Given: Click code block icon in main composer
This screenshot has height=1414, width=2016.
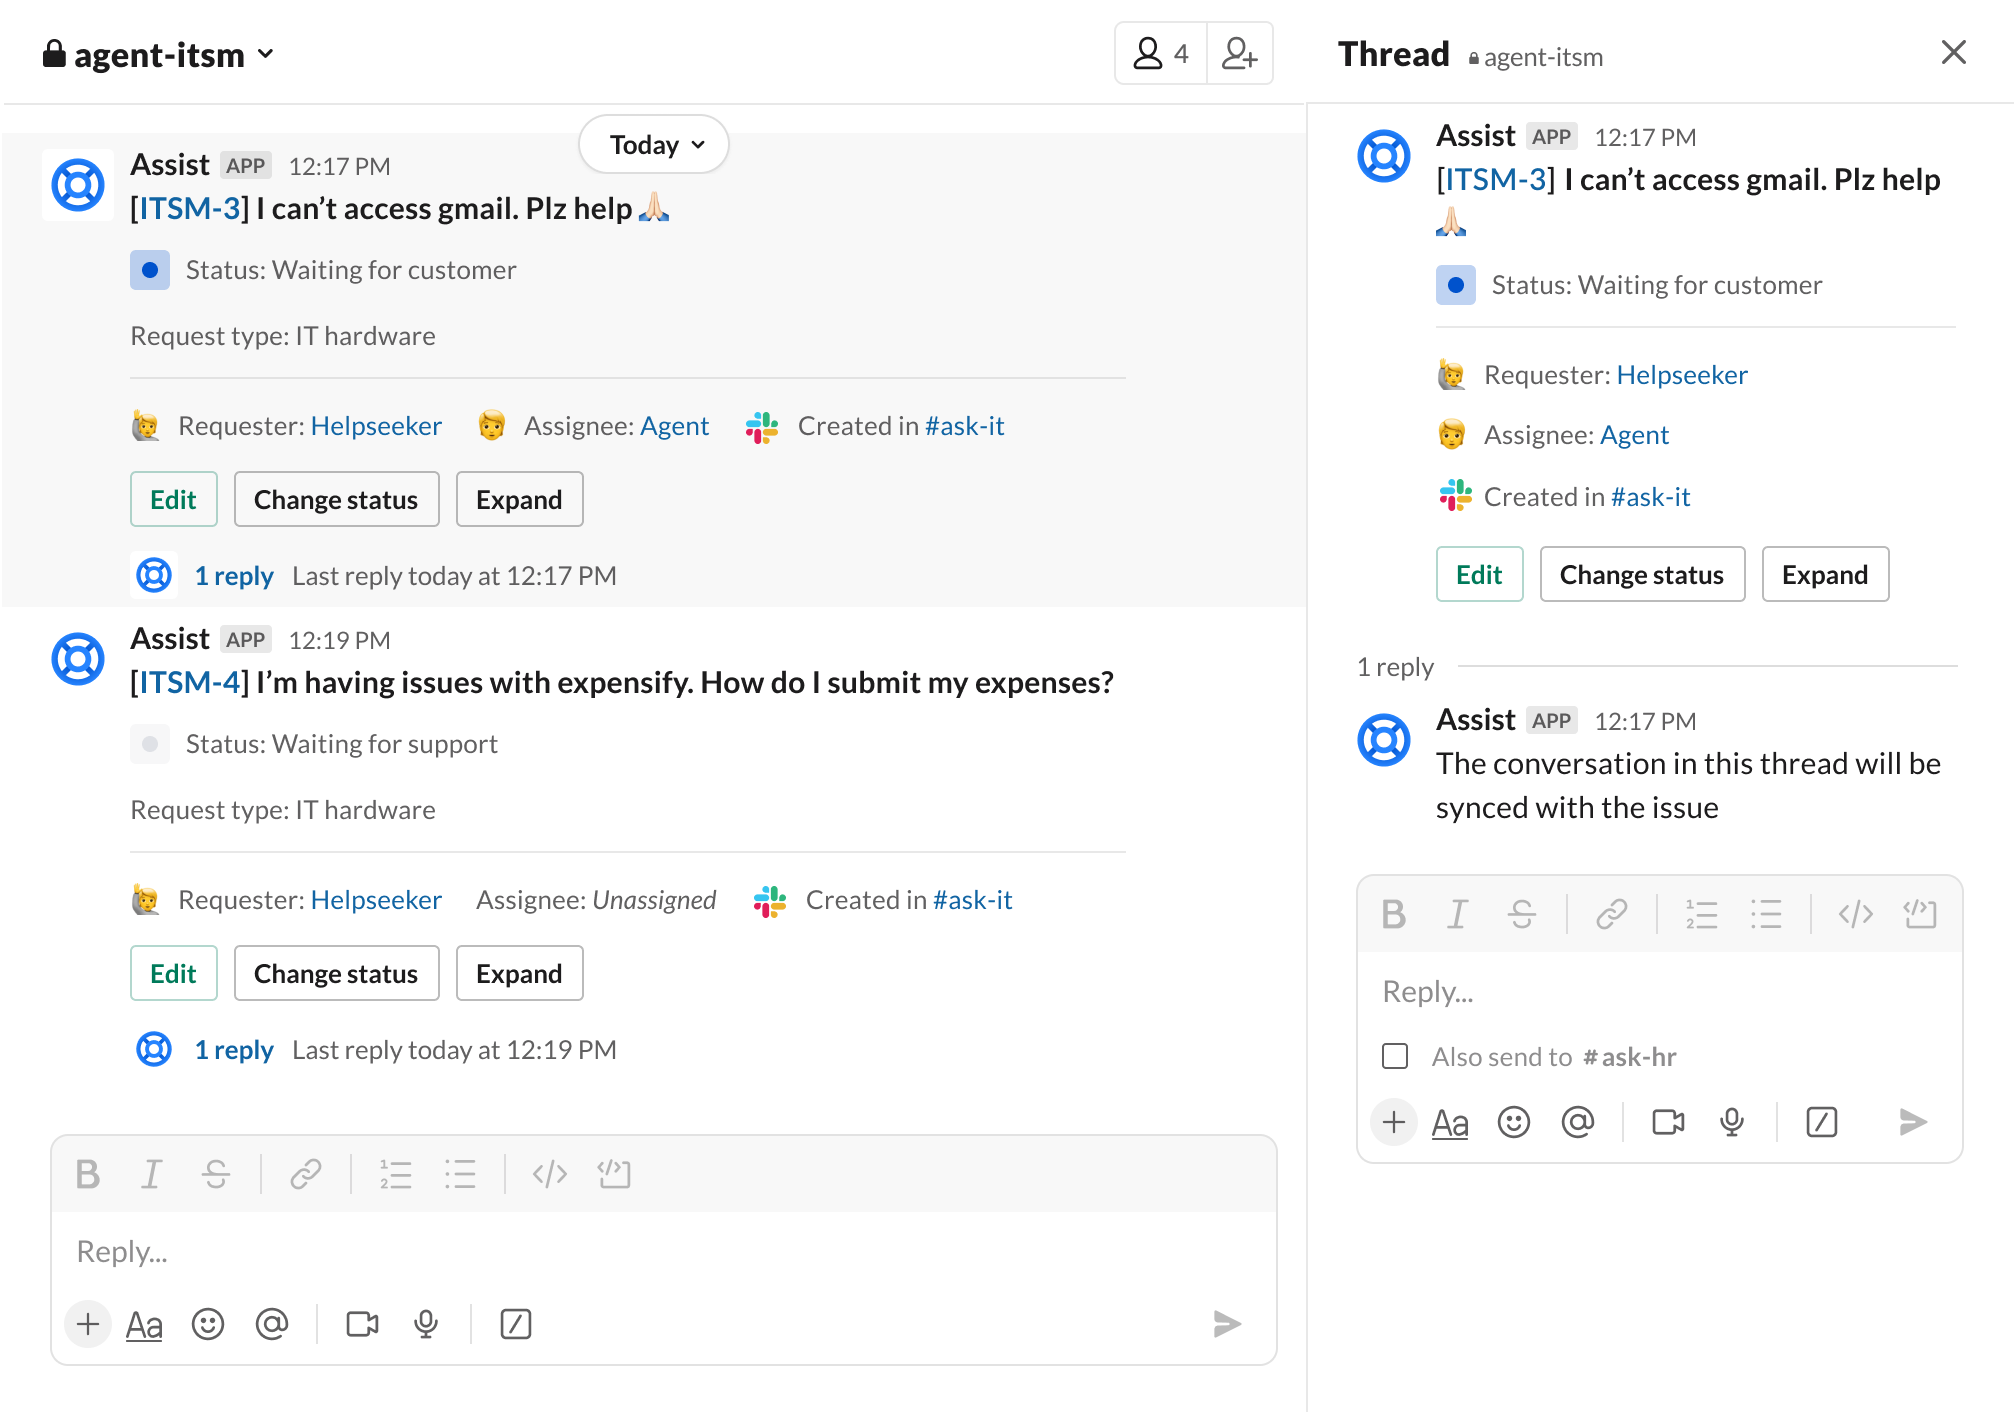Looking at the screenshot, I should click(x=614, y=1173).
